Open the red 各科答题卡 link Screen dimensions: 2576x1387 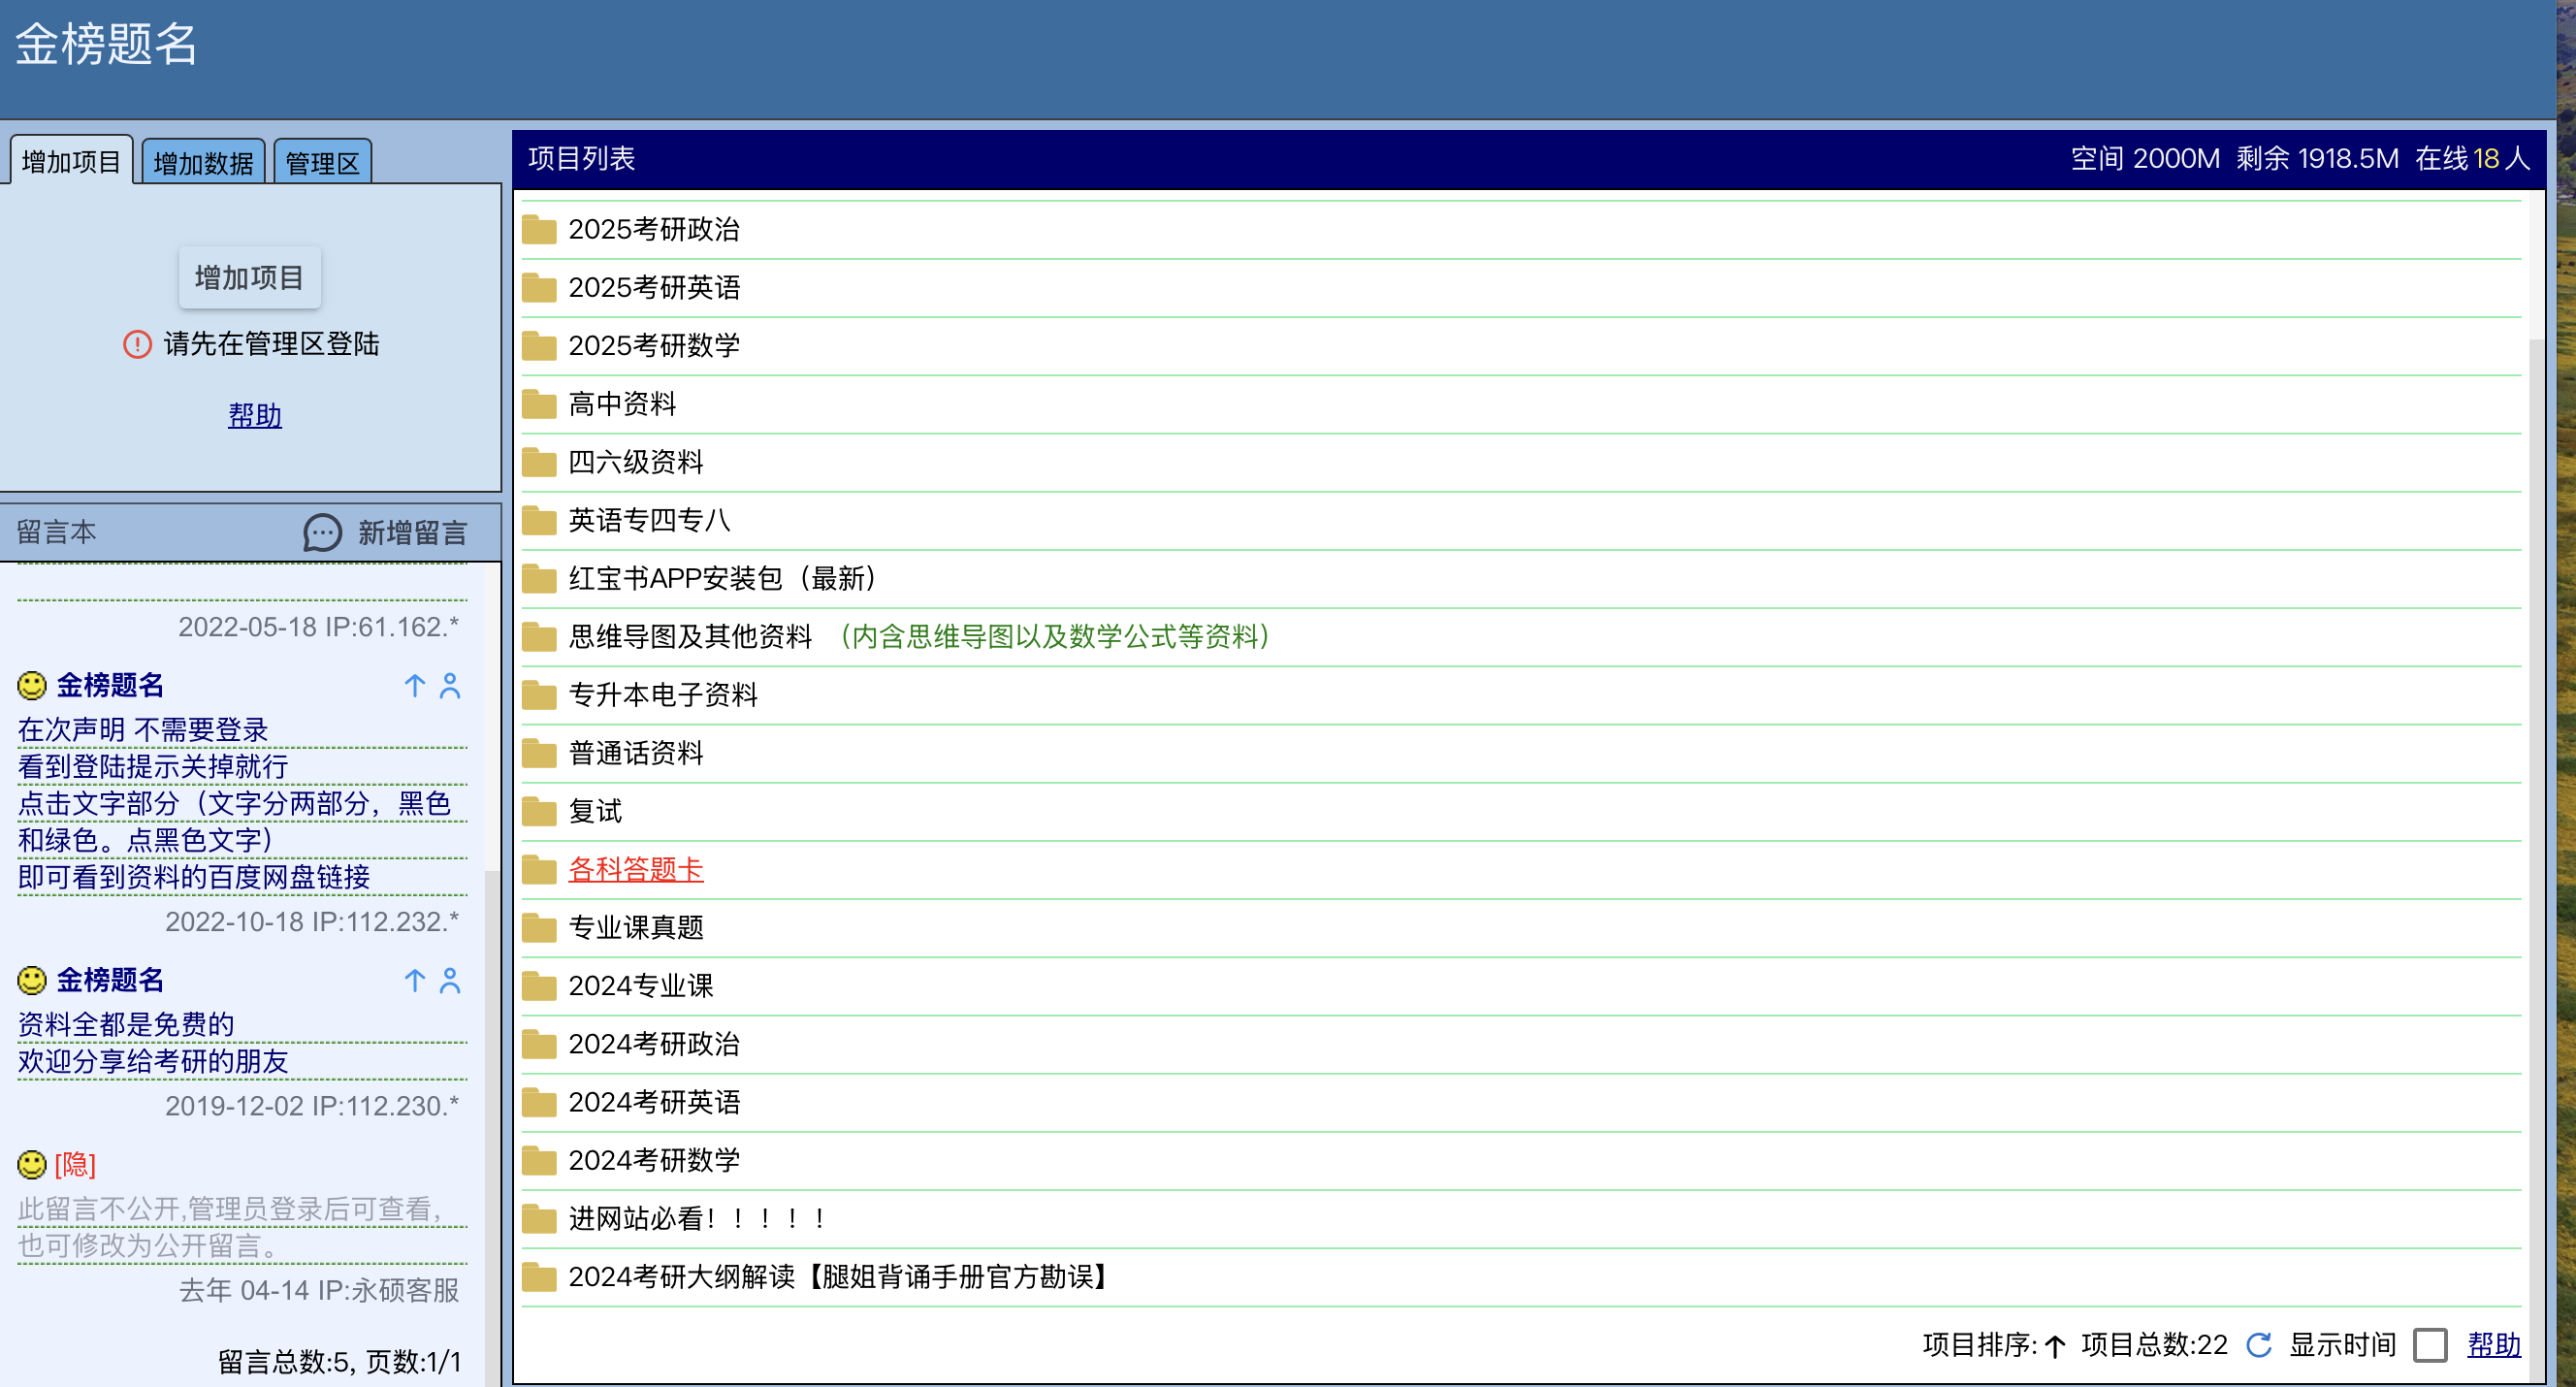(635, 869)
